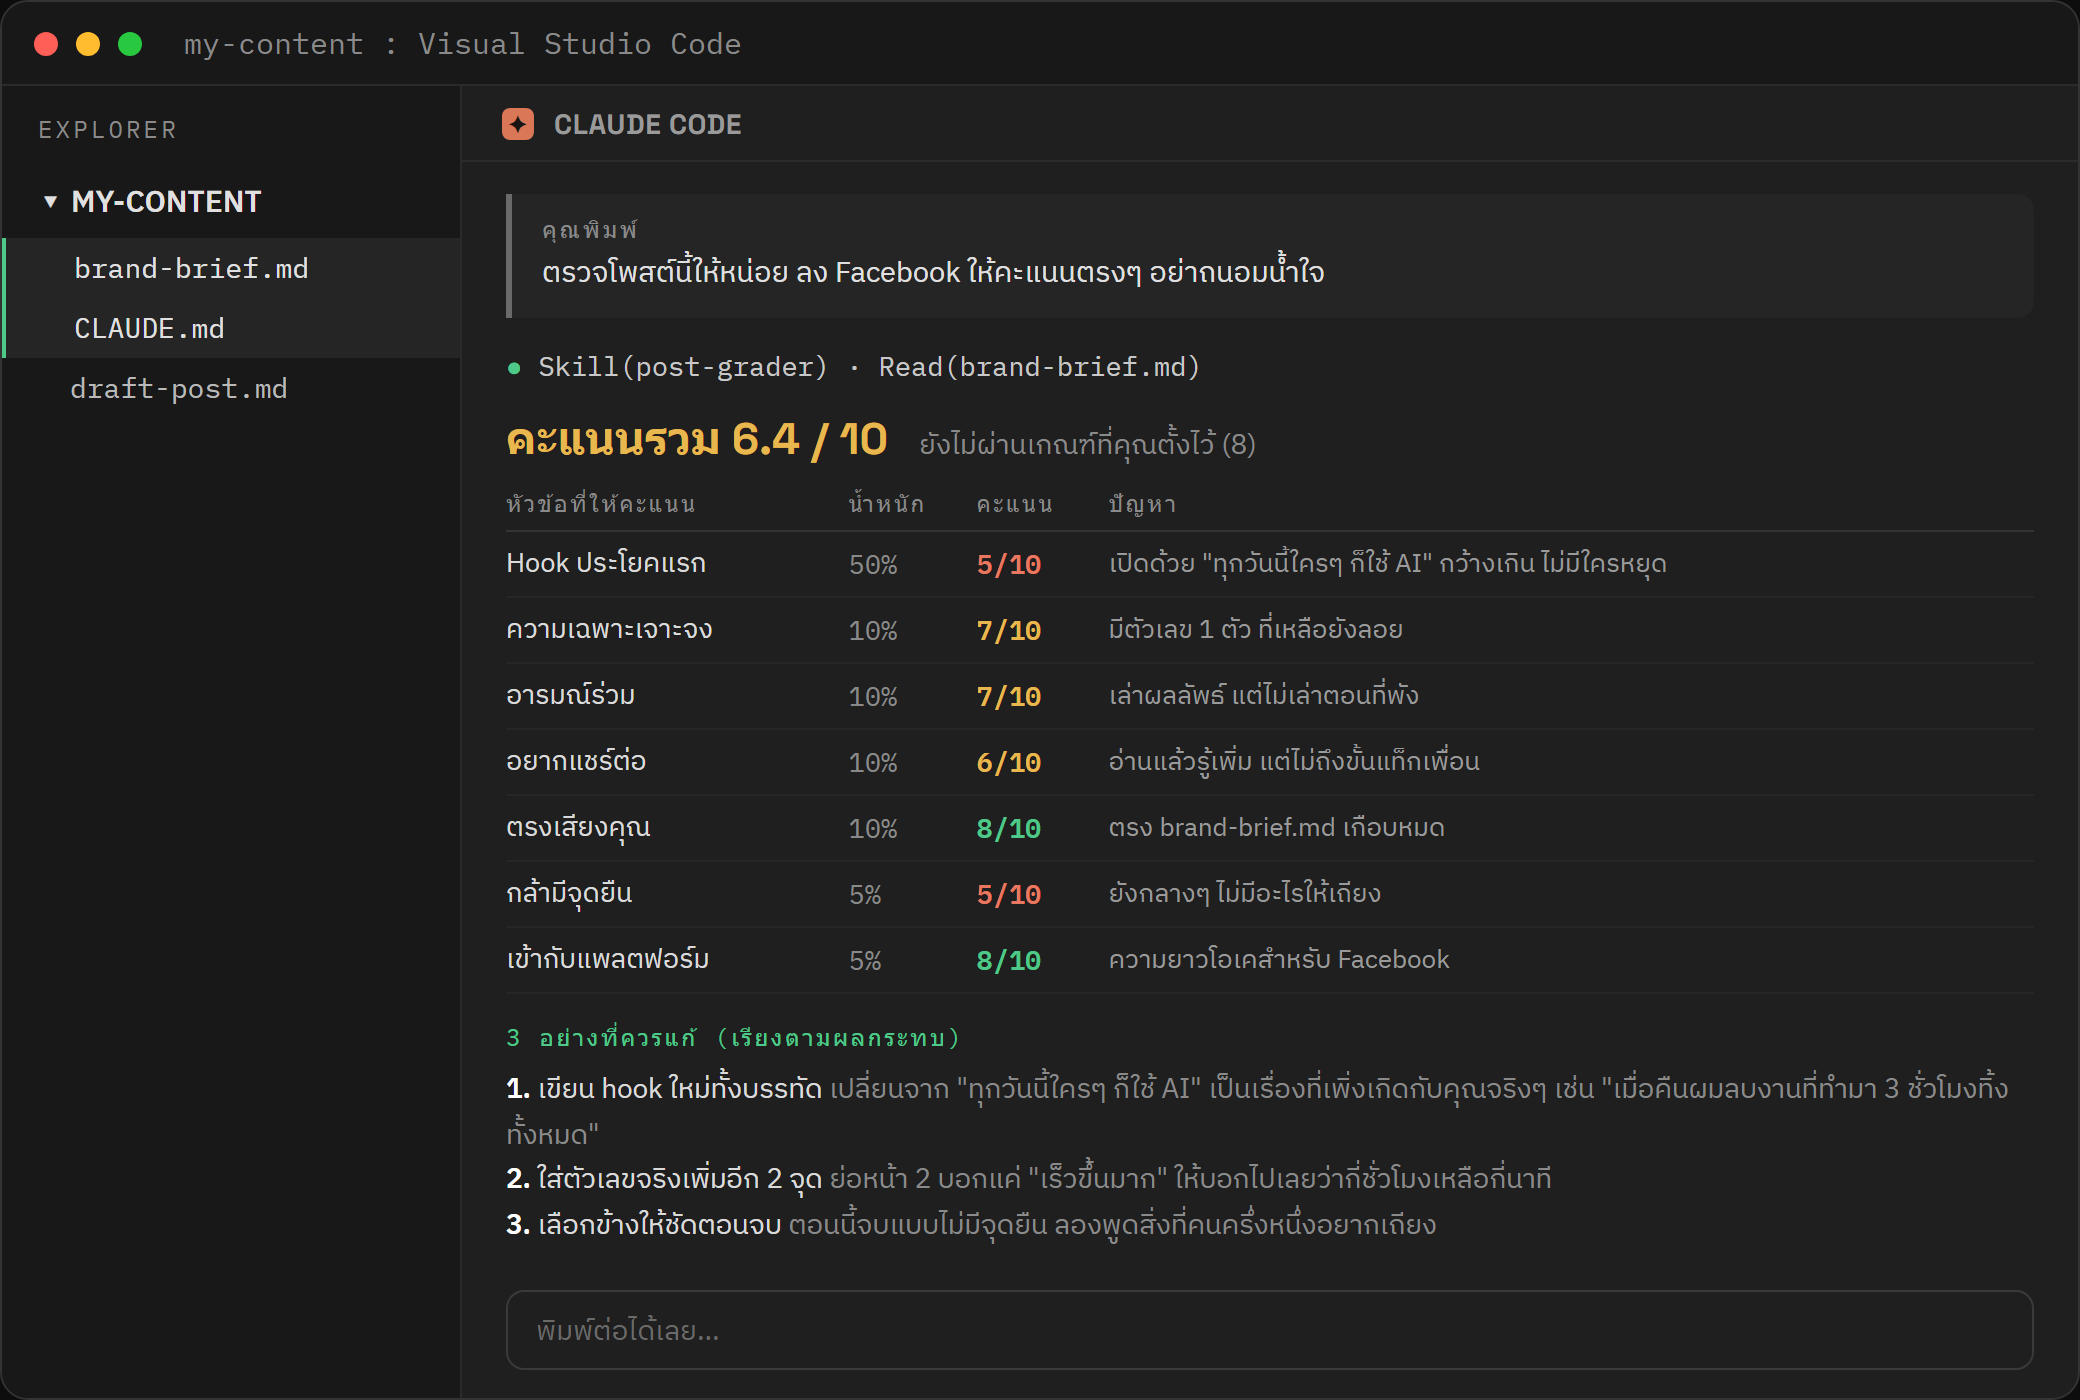
Task: Click the CLAUDE CODE panel title
Action: (648, 124)
